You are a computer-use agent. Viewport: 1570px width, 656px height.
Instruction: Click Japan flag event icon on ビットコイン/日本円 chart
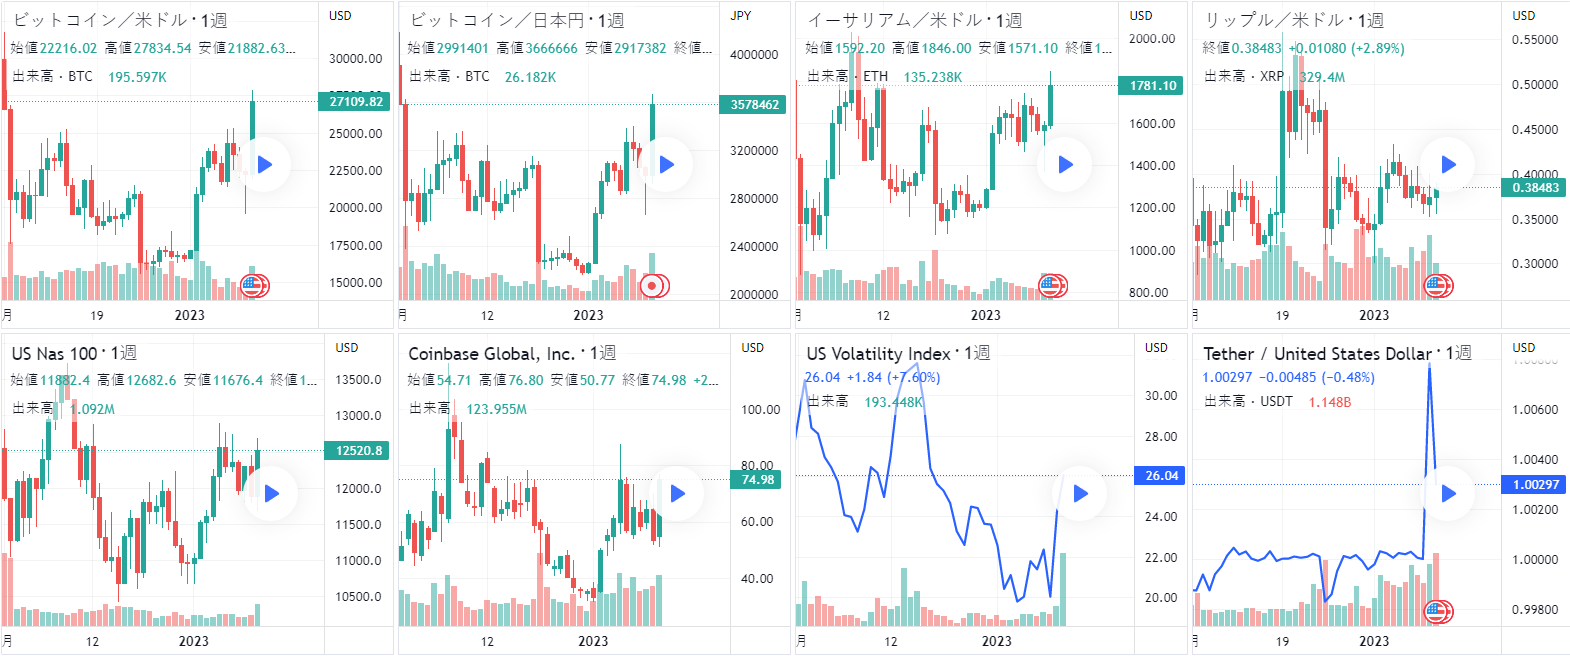pyautogui.click(x=653, y=286)
